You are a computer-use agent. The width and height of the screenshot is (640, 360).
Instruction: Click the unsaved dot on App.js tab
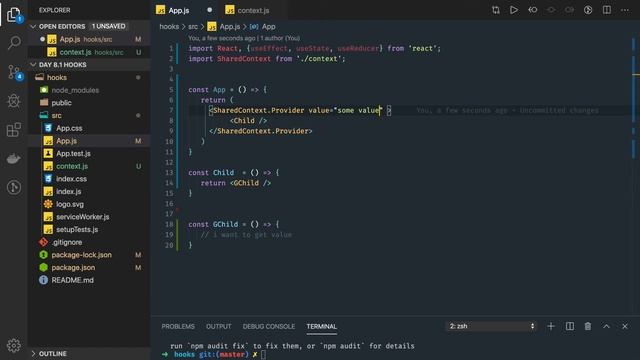[x=209, y=10]
